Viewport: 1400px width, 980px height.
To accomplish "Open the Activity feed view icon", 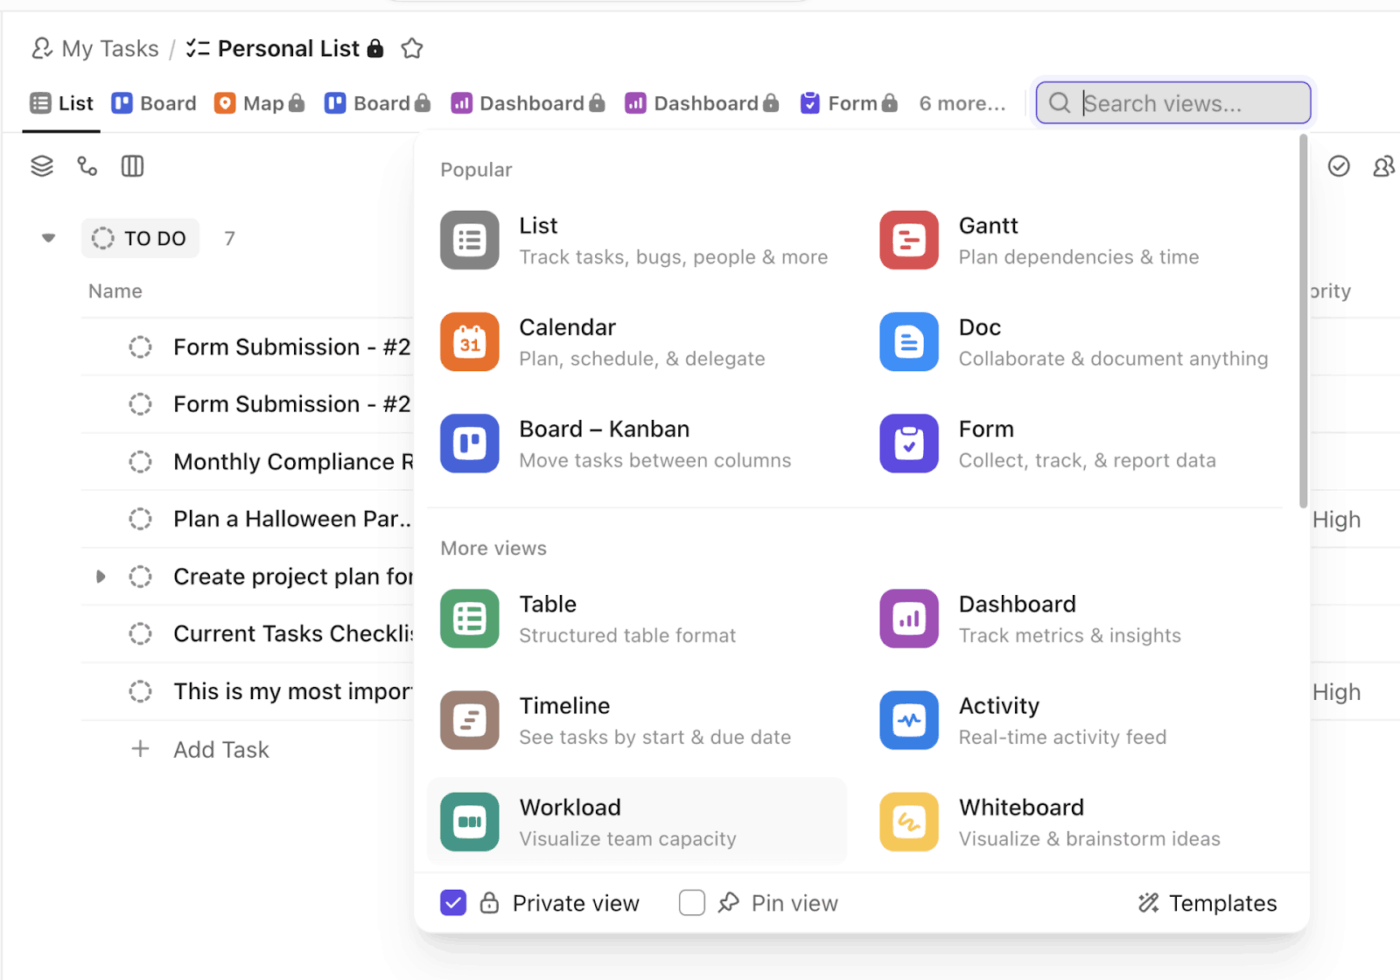I will coord(908,720).
